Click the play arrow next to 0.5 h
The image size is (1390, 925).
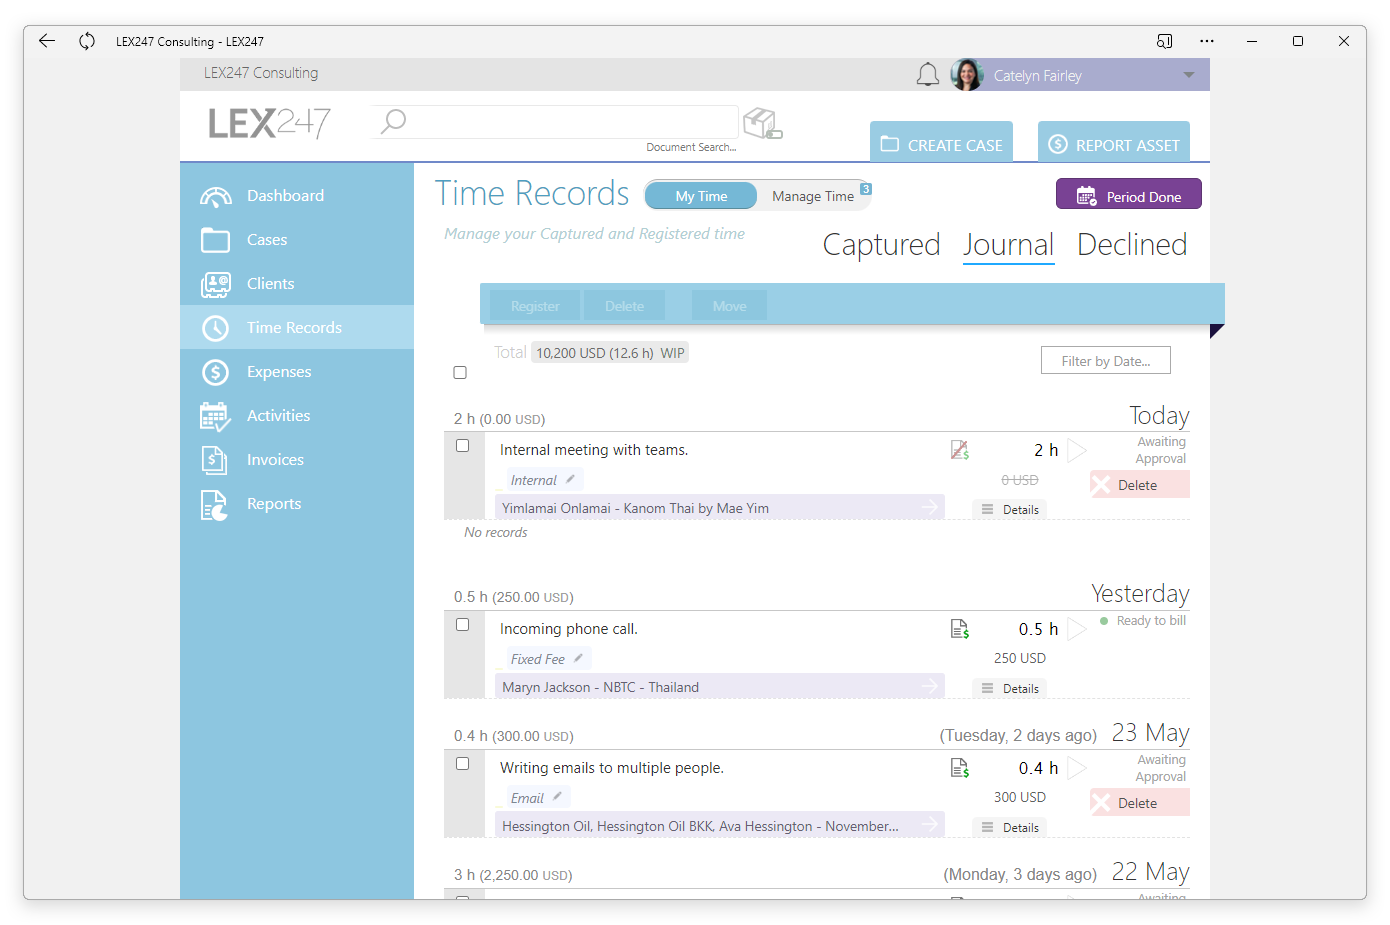[1077, 629]
